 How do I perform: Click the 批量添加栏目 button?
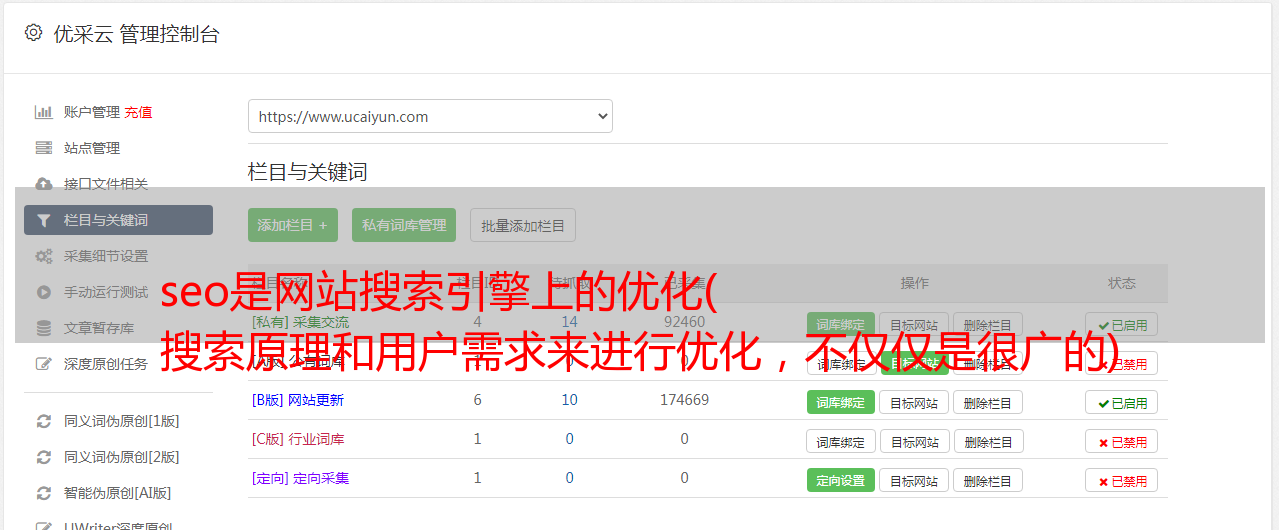523,225
